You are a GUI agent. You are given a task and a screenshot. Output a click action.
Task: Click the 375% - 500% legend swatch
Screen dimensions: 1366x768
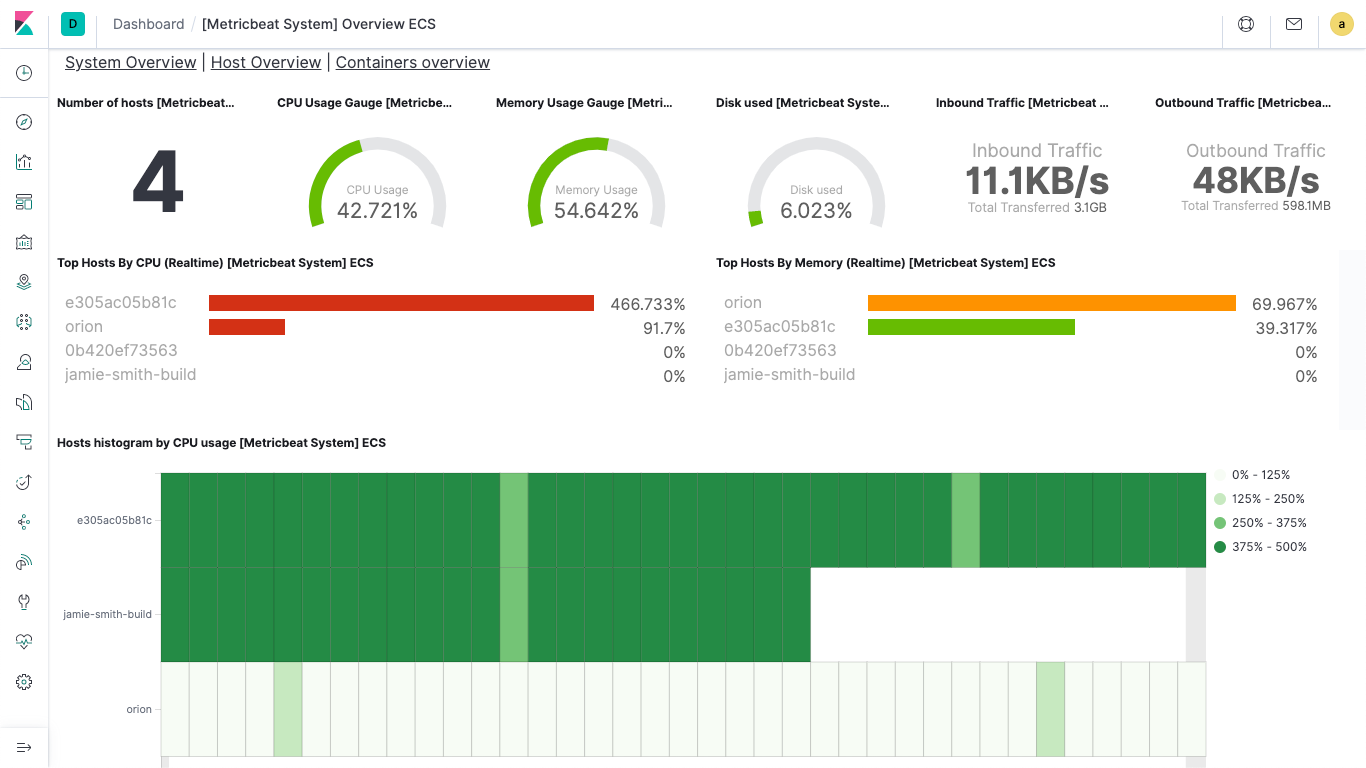(x=1220, y=547)
